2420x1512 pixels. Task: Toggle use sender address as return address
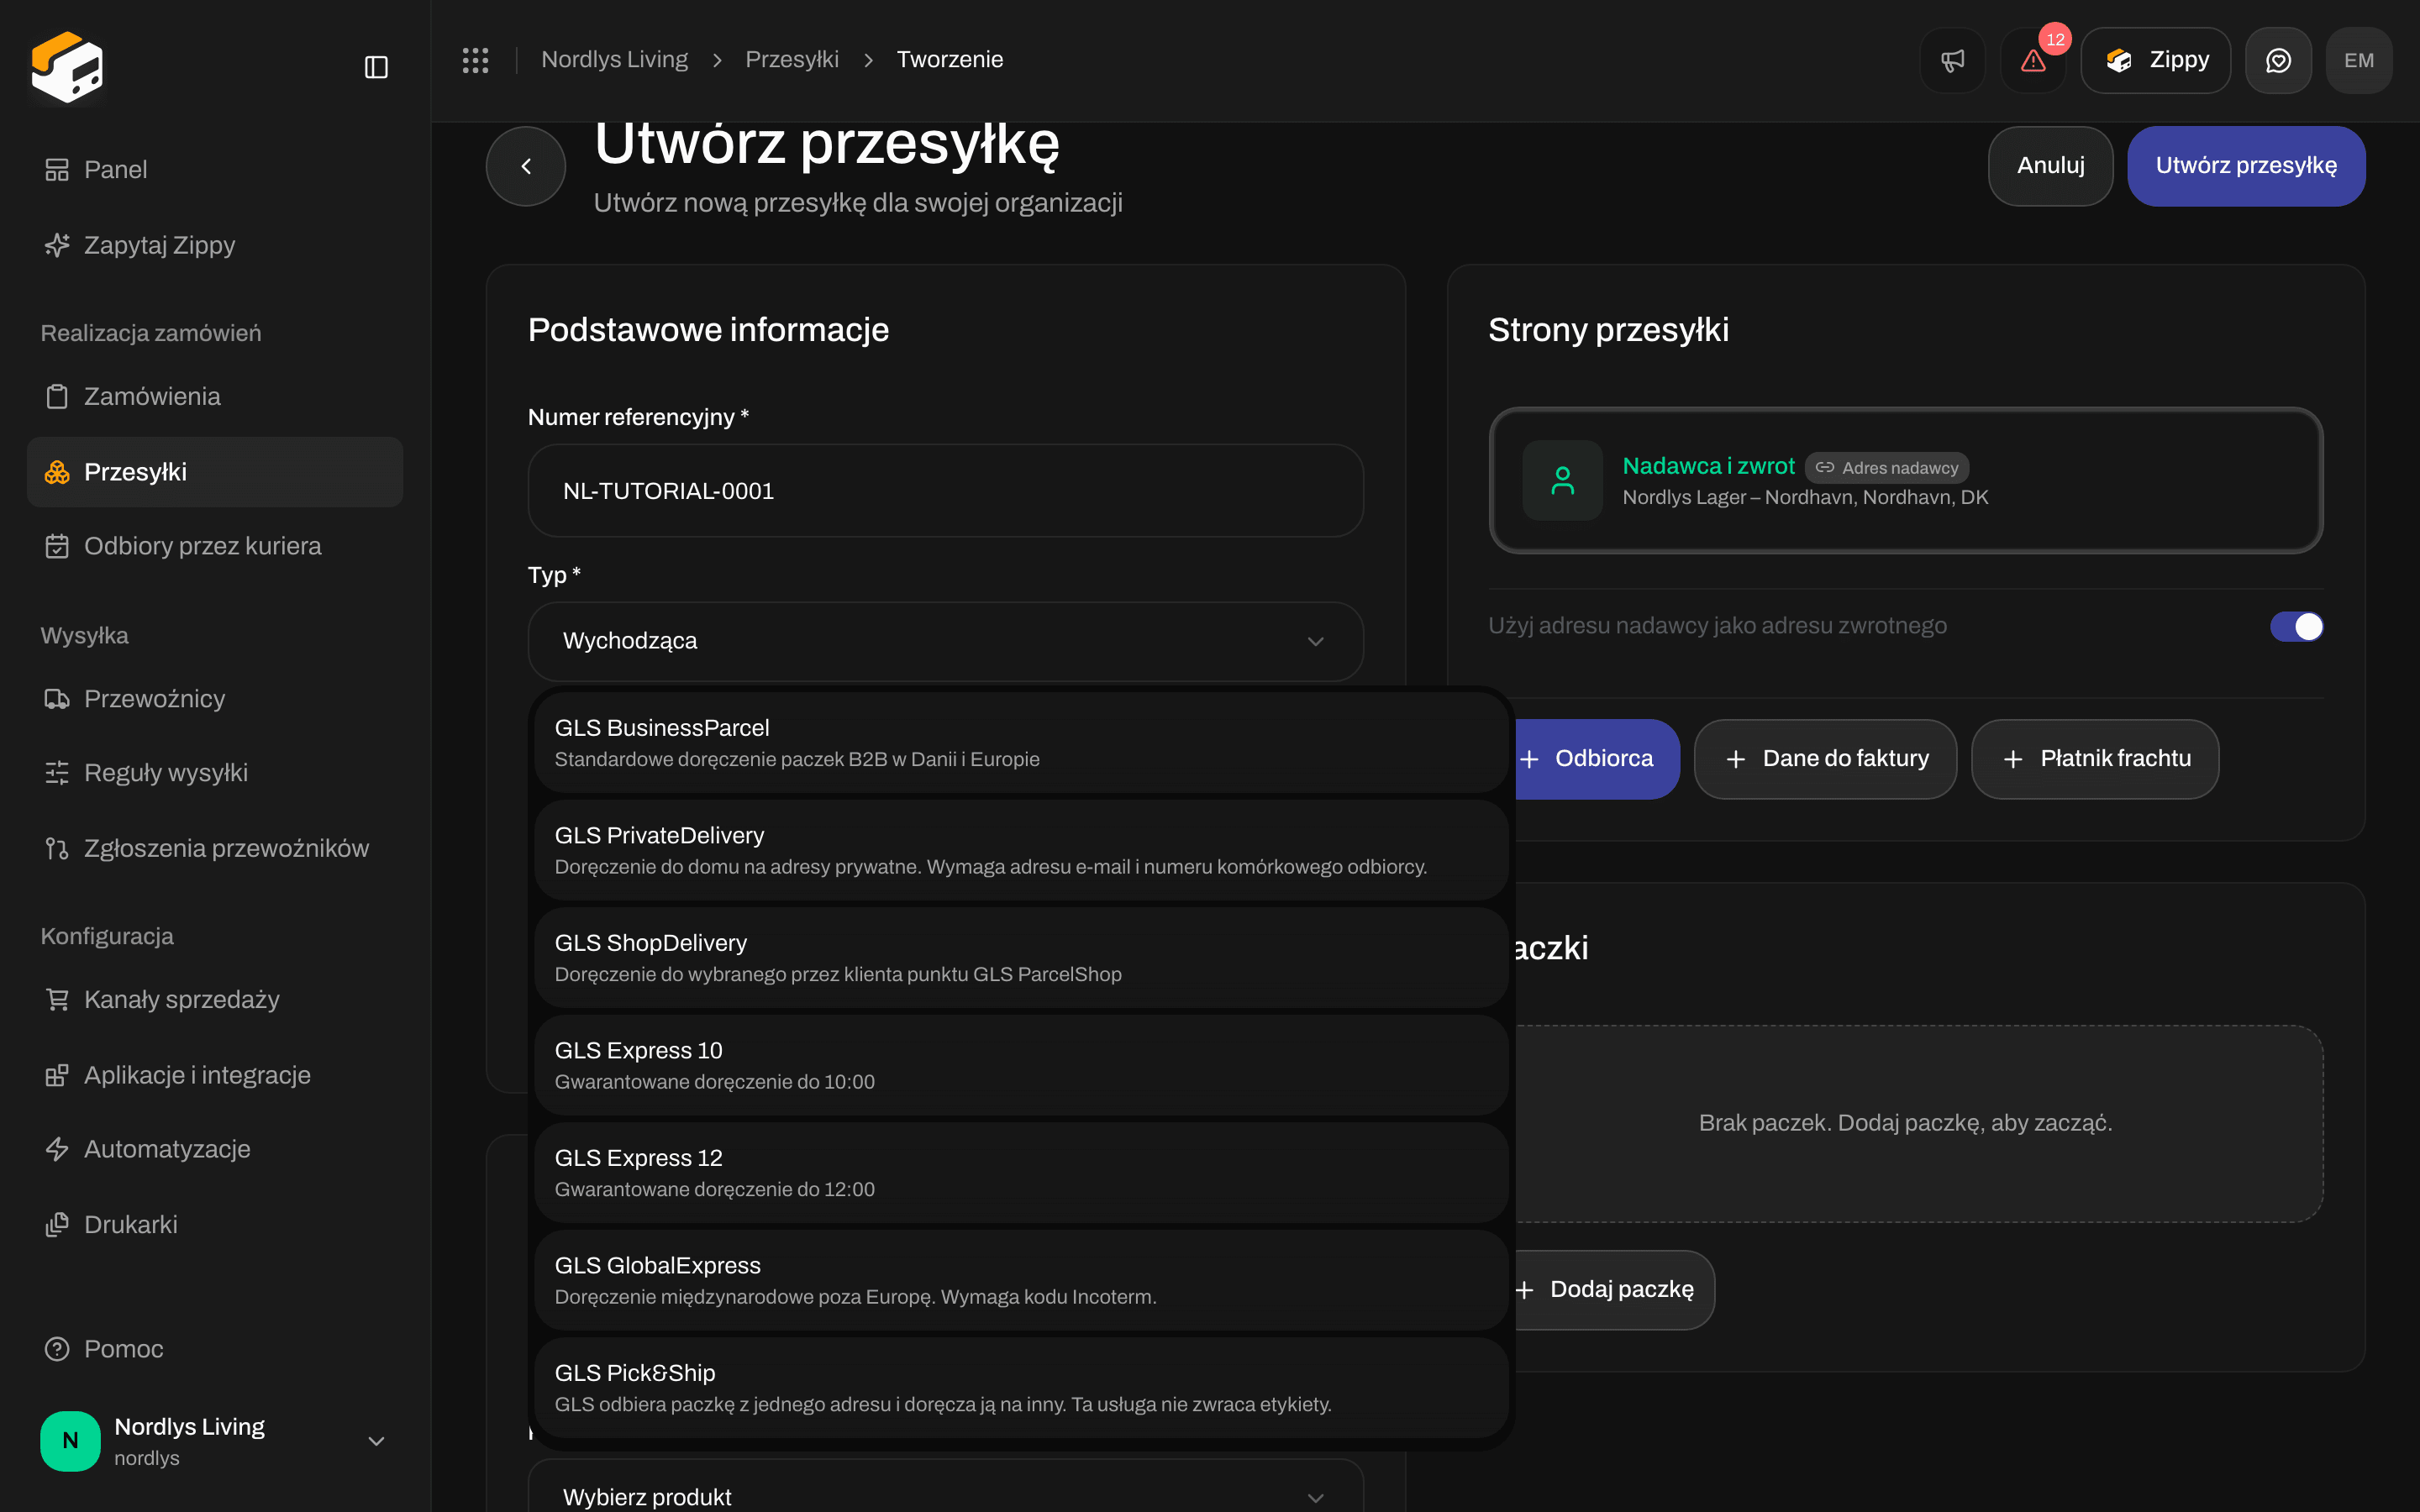point(2296,626)
